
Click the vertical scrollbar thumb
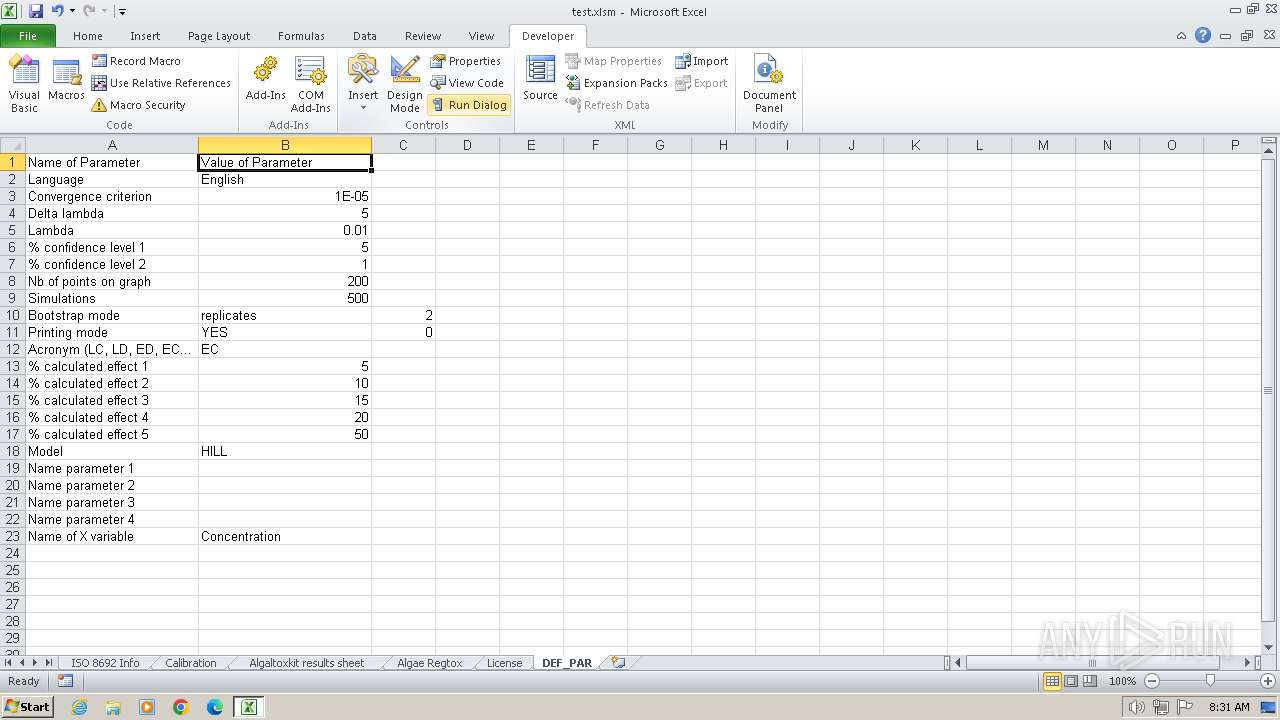[1269, 390]
